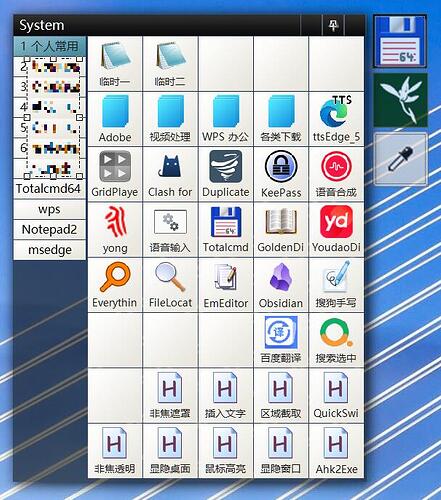Select the 1 个人常用 tab
This screenshot has width=441, height=500.
(50, 46)
